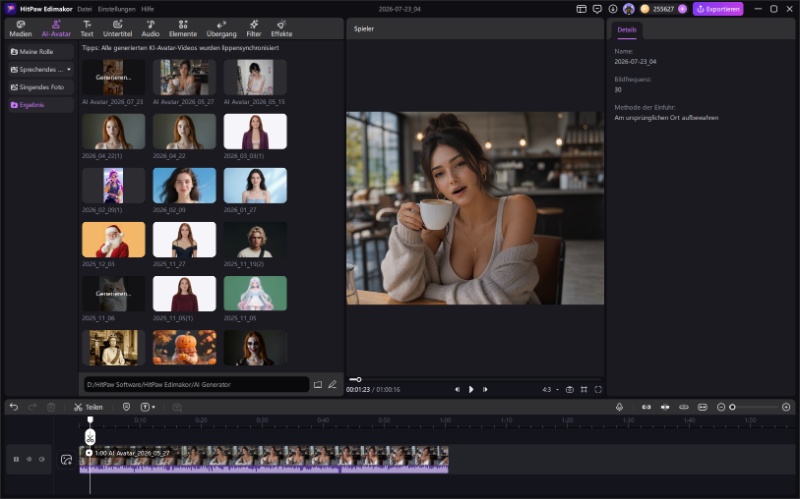Click the plus to add credits
Viewport: 800px width, 499px height.
pos(682,9)
